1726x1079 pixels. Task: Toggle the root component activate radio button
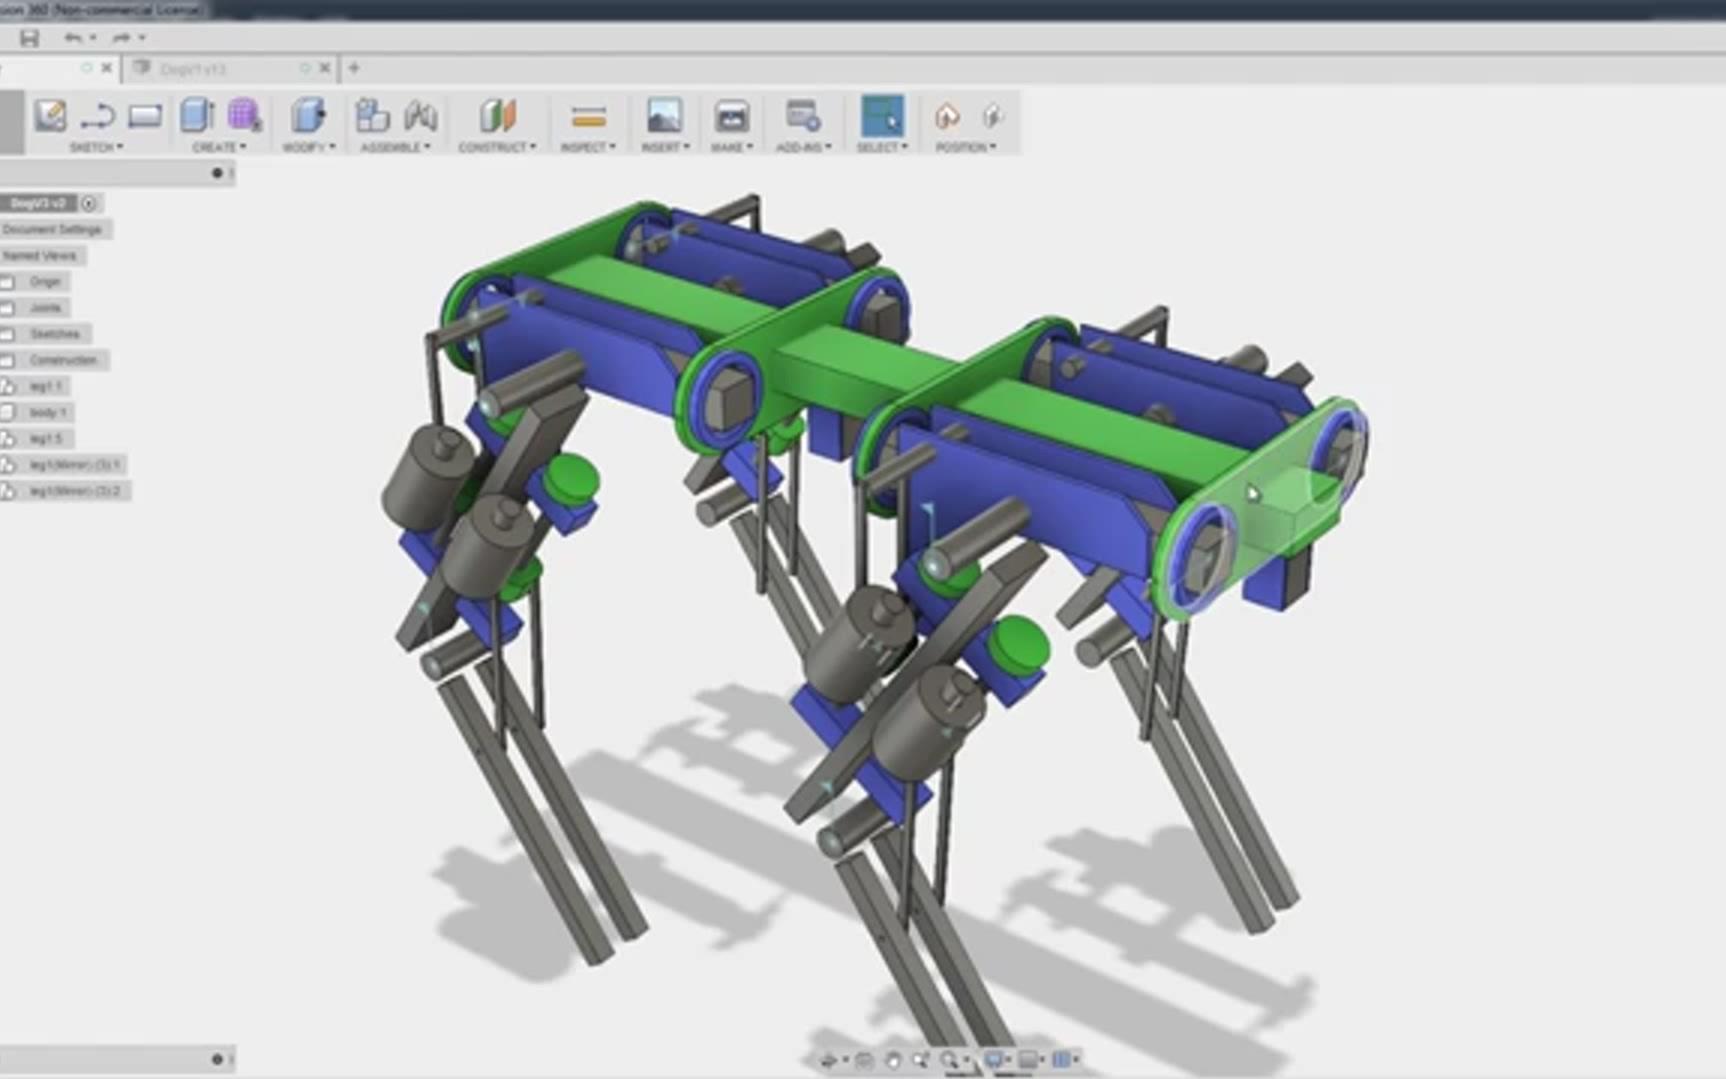click(89, 203)
